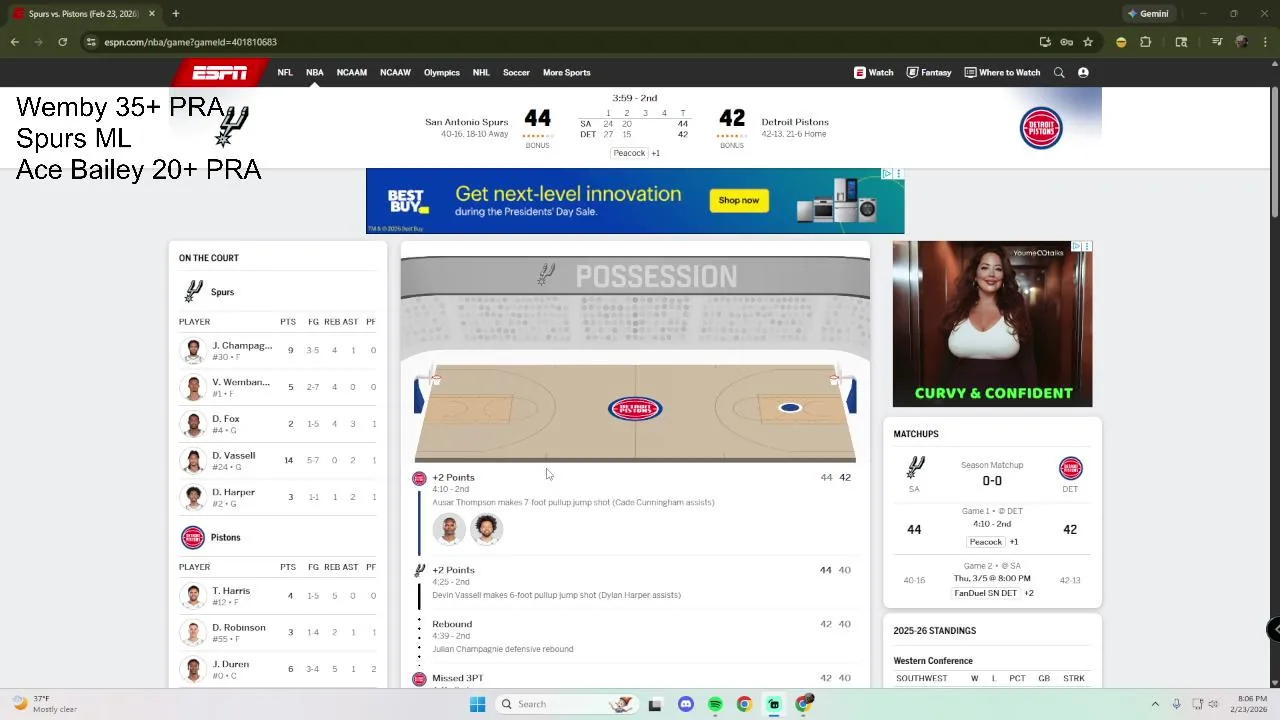The height and width of the screenshot is (720, 1280).
Task: Click the Devin Vassell pullup jump shot play
Action: pos(556,595)
